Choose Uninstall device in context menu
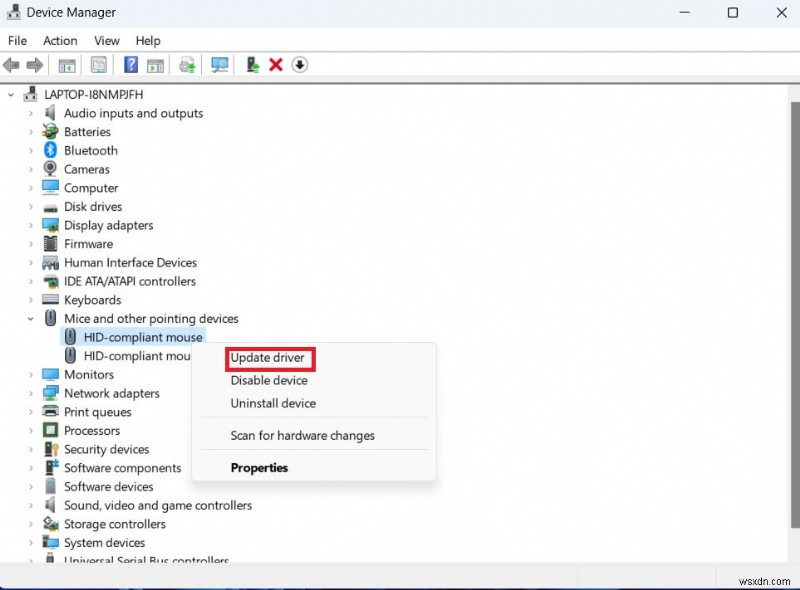Screen dimensions: 800x590 click(x=273, y=403)
